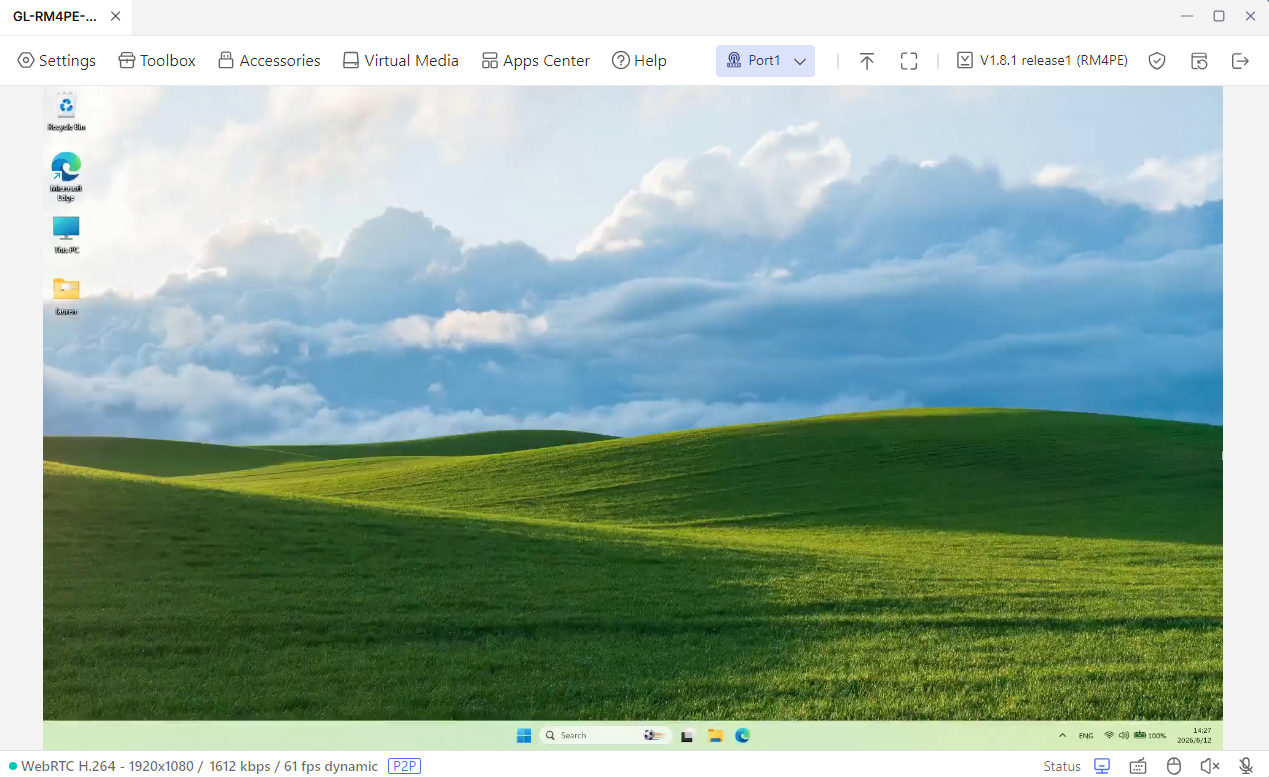Image resolution: width=1269 pixels, height=777 pixels.
Task: Toggle the muted speaker icon
Action: pos(1210,766)
